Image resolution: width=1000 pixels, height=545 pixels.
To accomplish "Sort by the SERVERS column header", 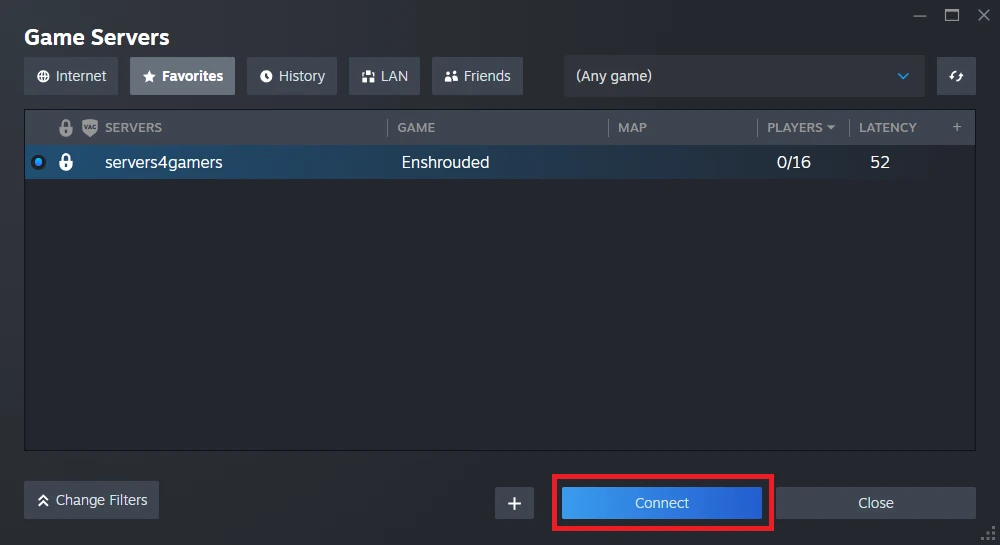I will click(133, 127).
